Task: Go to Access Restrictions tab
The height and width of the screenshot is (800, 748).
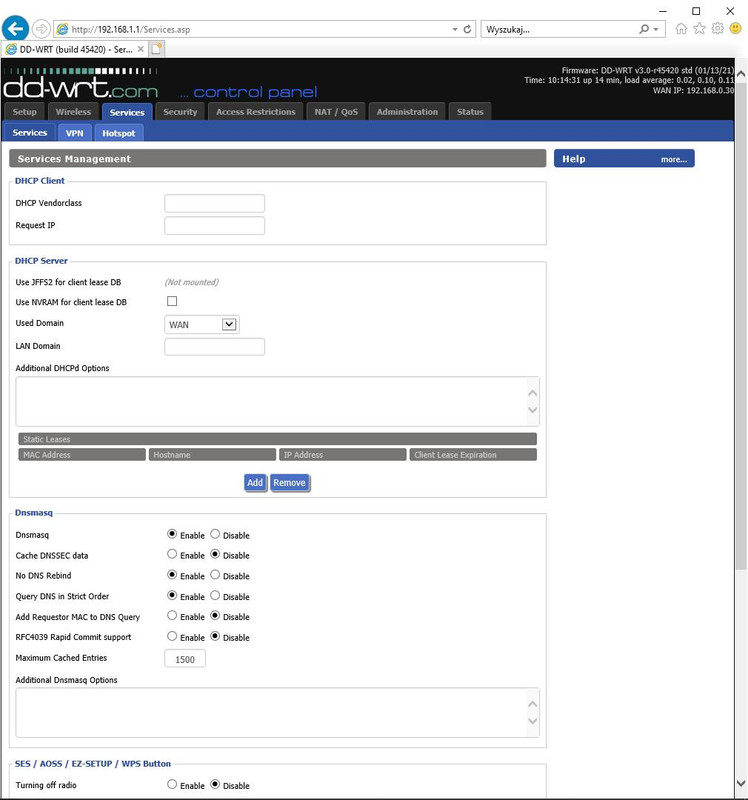Action: 256,112
